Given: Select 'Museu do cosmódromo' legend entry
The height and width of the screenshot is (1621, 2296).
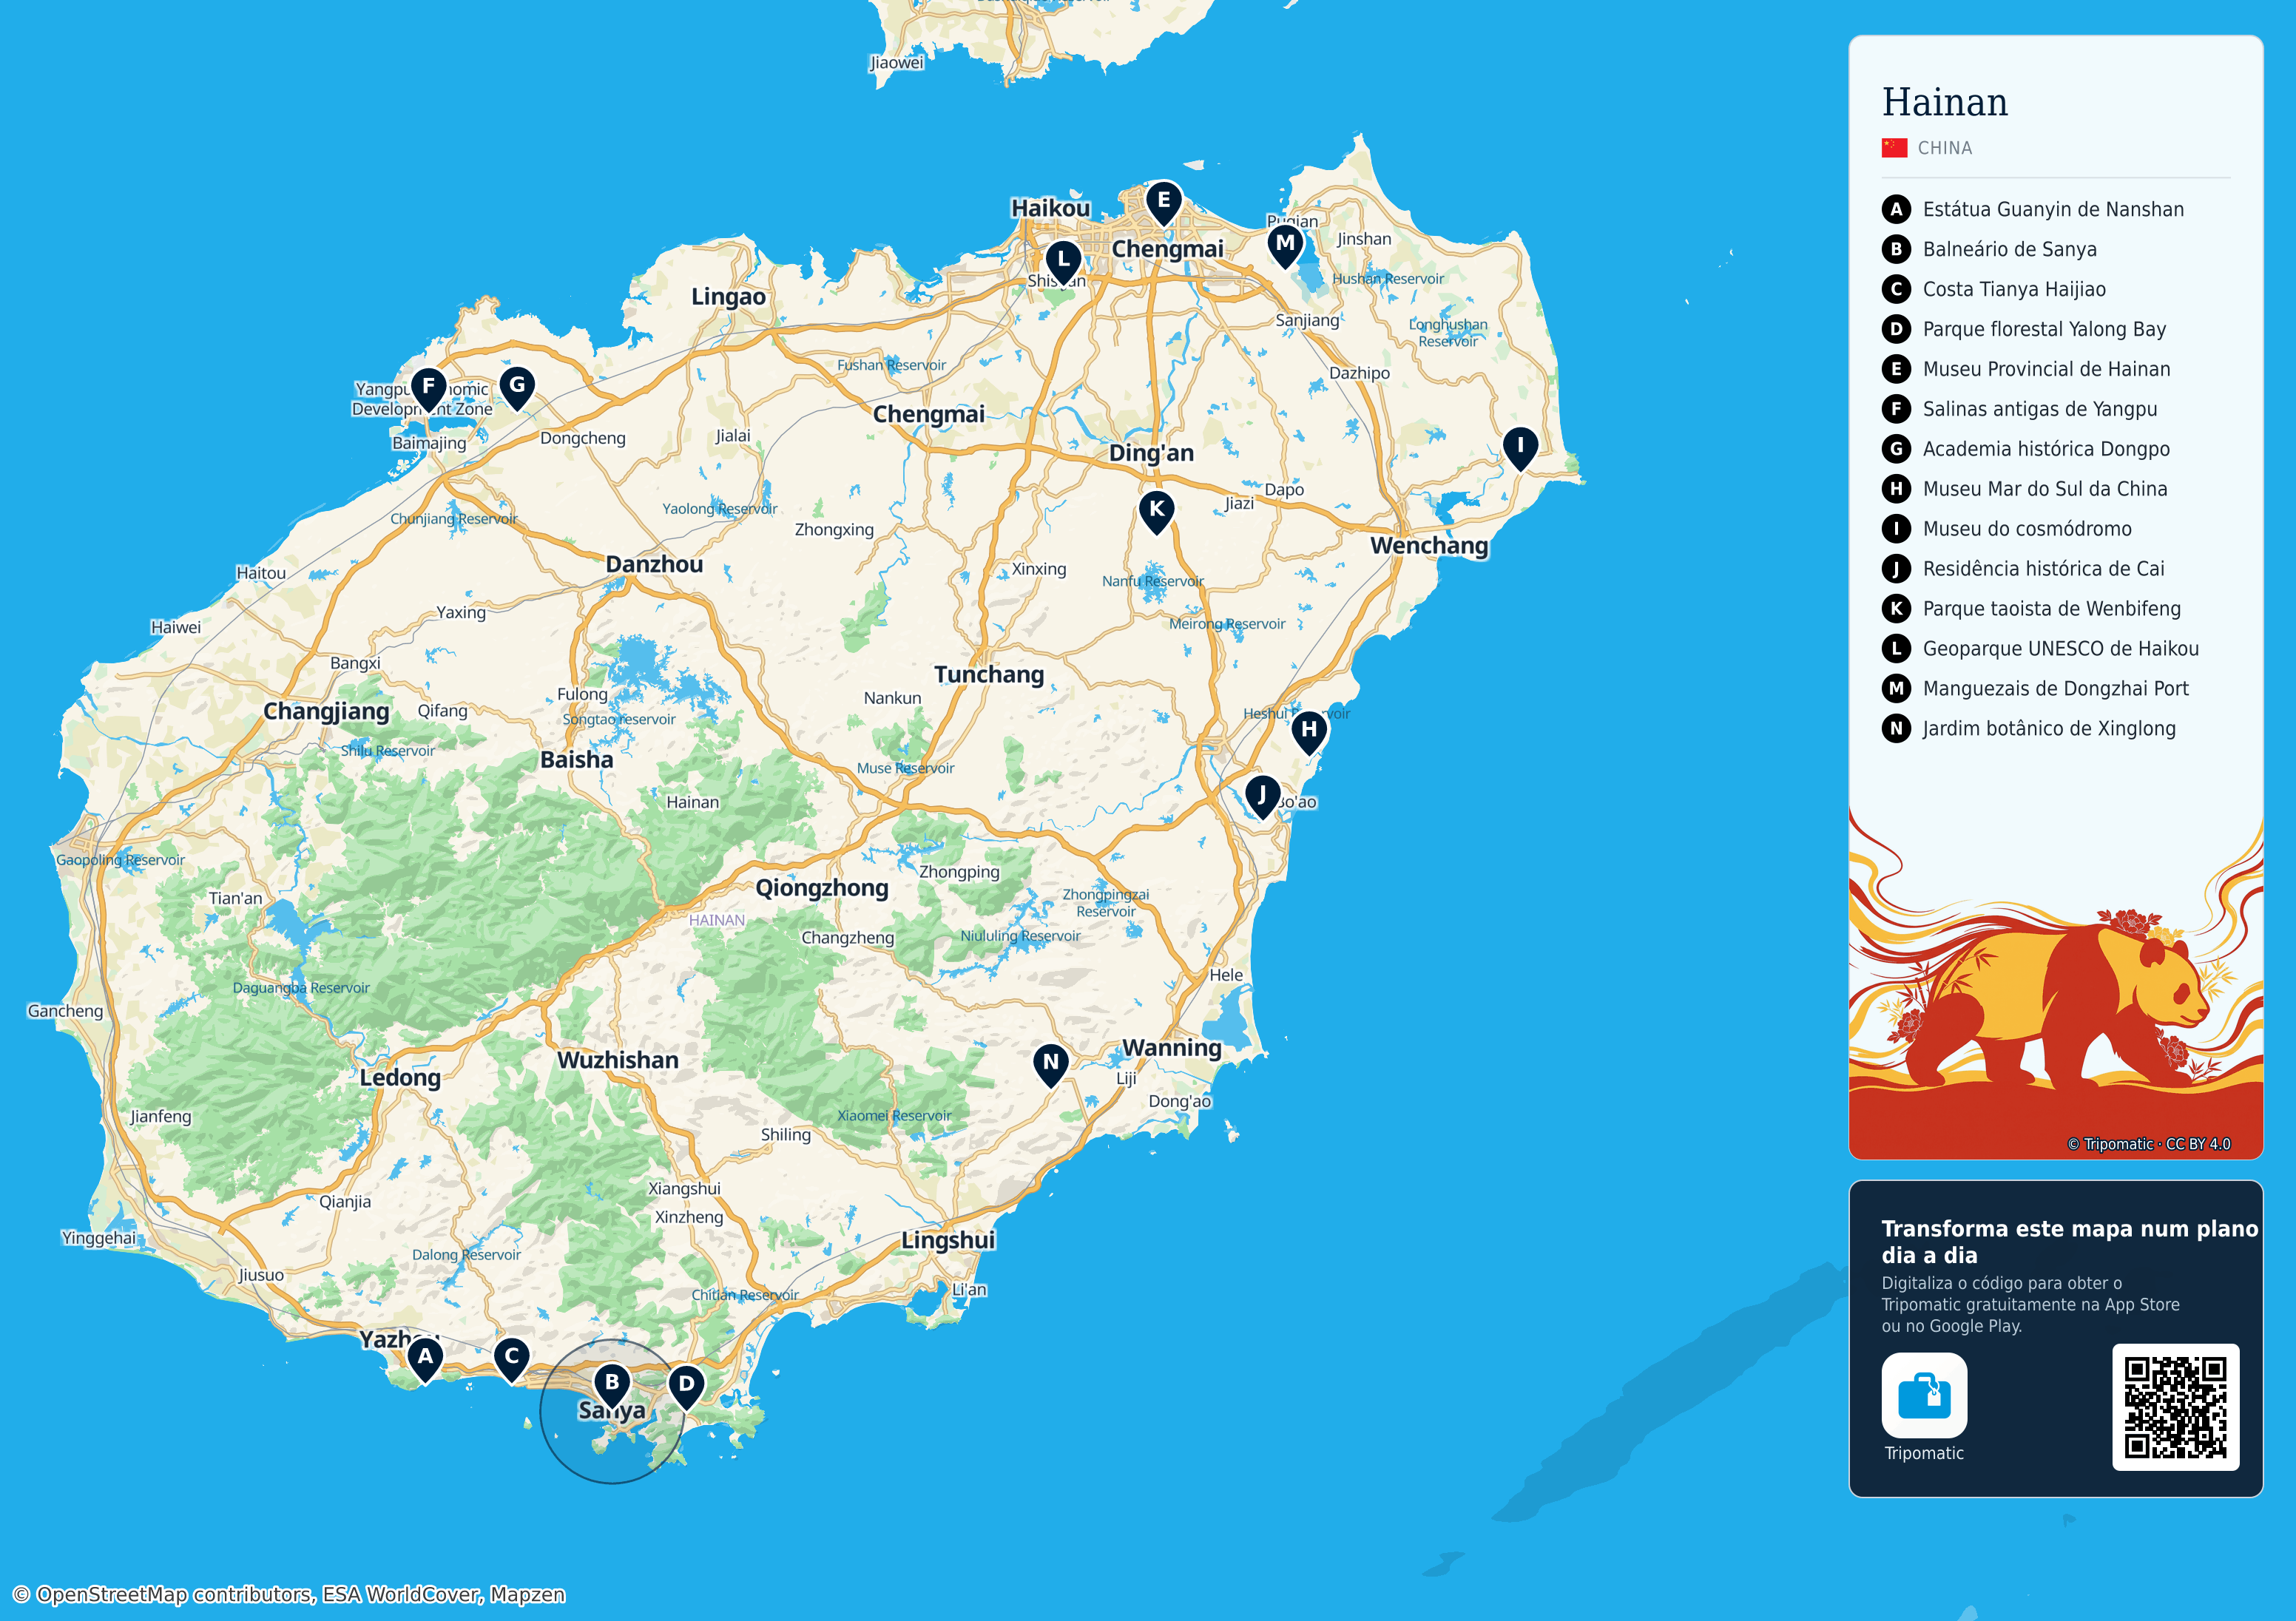Looking at the screenshot, I should tap(2027, 529).
